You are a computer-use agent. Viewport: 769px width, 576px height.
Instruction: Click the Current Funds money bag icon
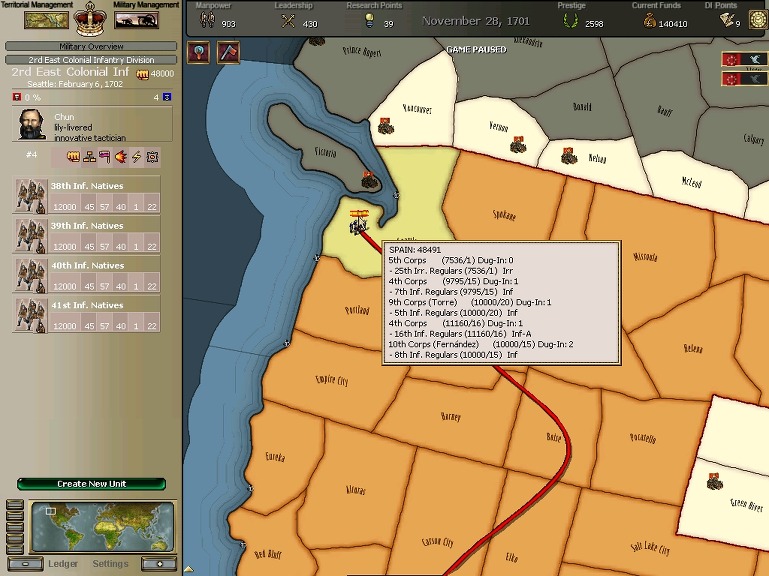[x=649, y=21]
